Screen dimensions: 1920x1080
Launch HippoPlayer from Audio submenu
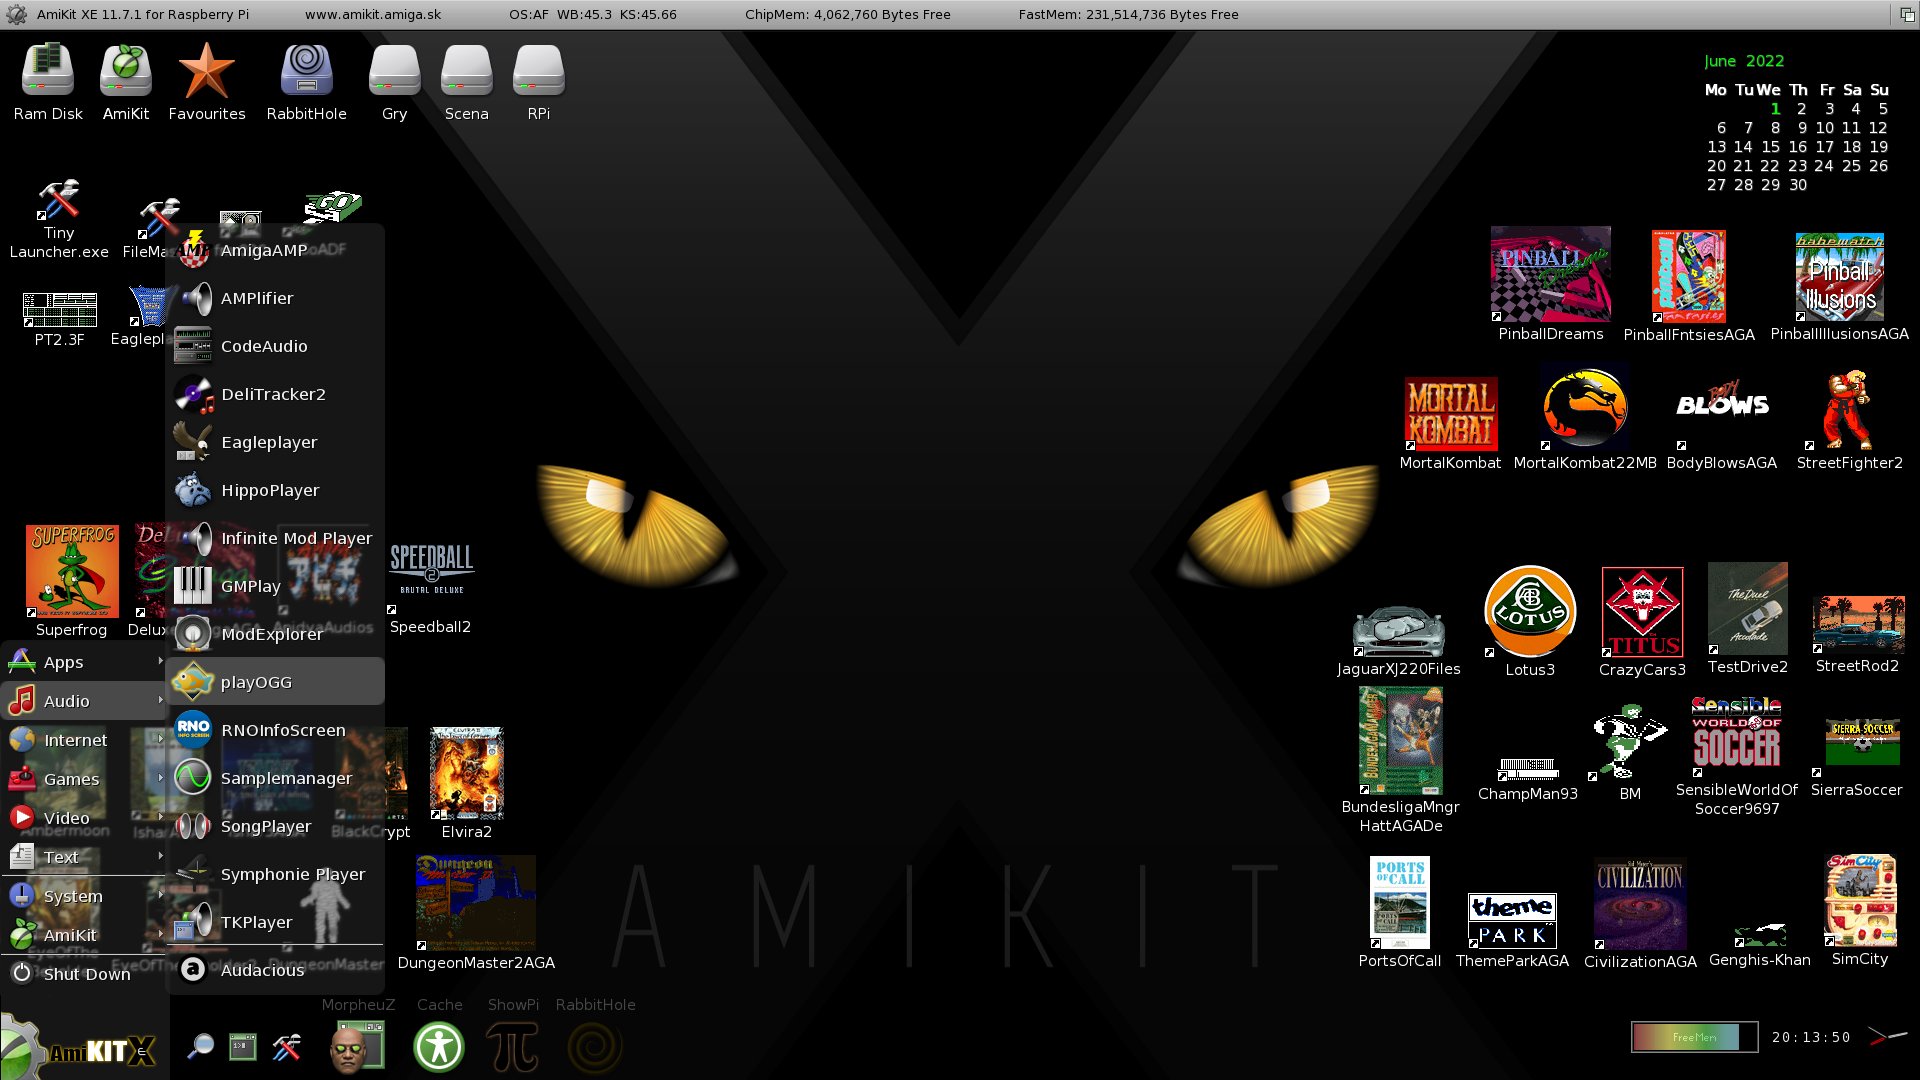click(276, 490)
